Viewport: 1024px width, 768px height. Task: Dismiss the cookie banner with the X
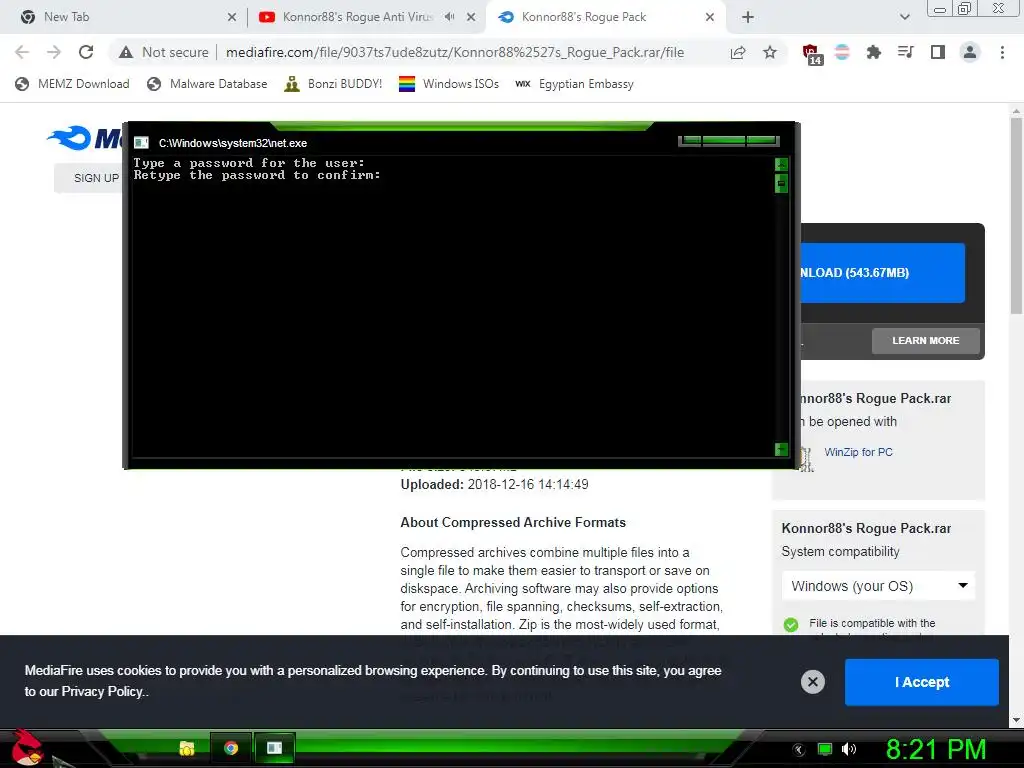click(812, 682)
